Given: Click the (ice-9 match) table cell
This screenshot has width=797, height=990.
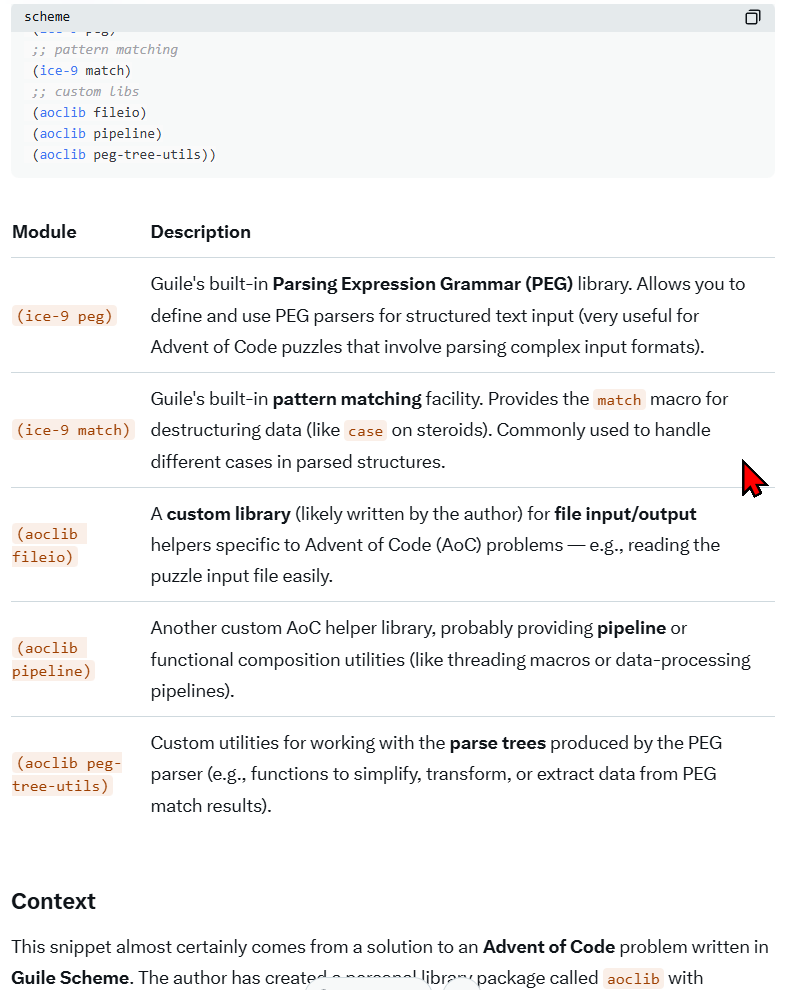Looking at the screenshot, I should tap(73, 431).
